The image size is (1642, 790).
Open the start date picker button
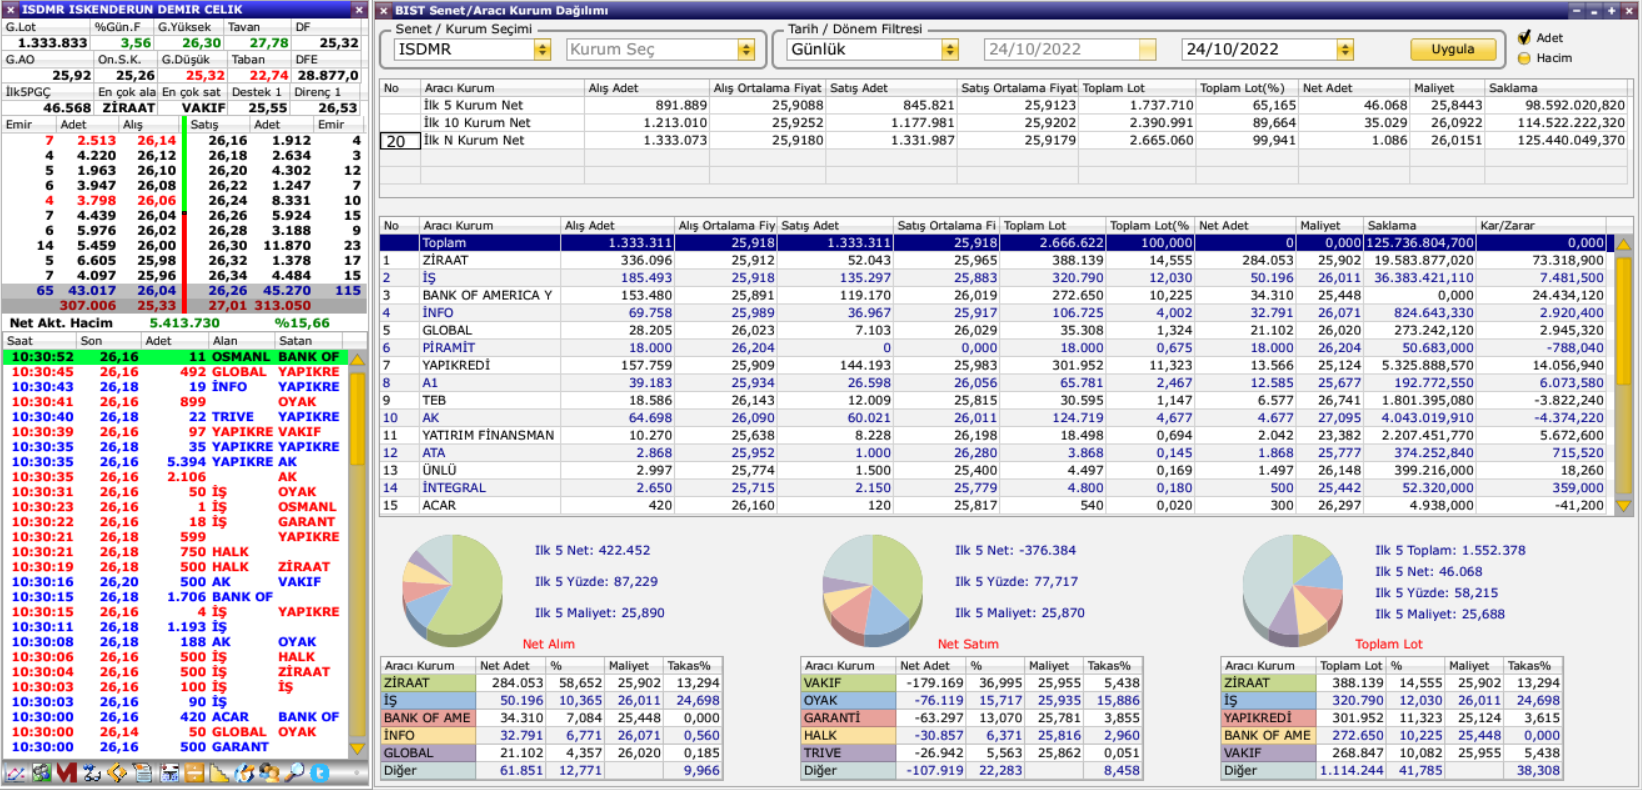[x=1147, y=49]
